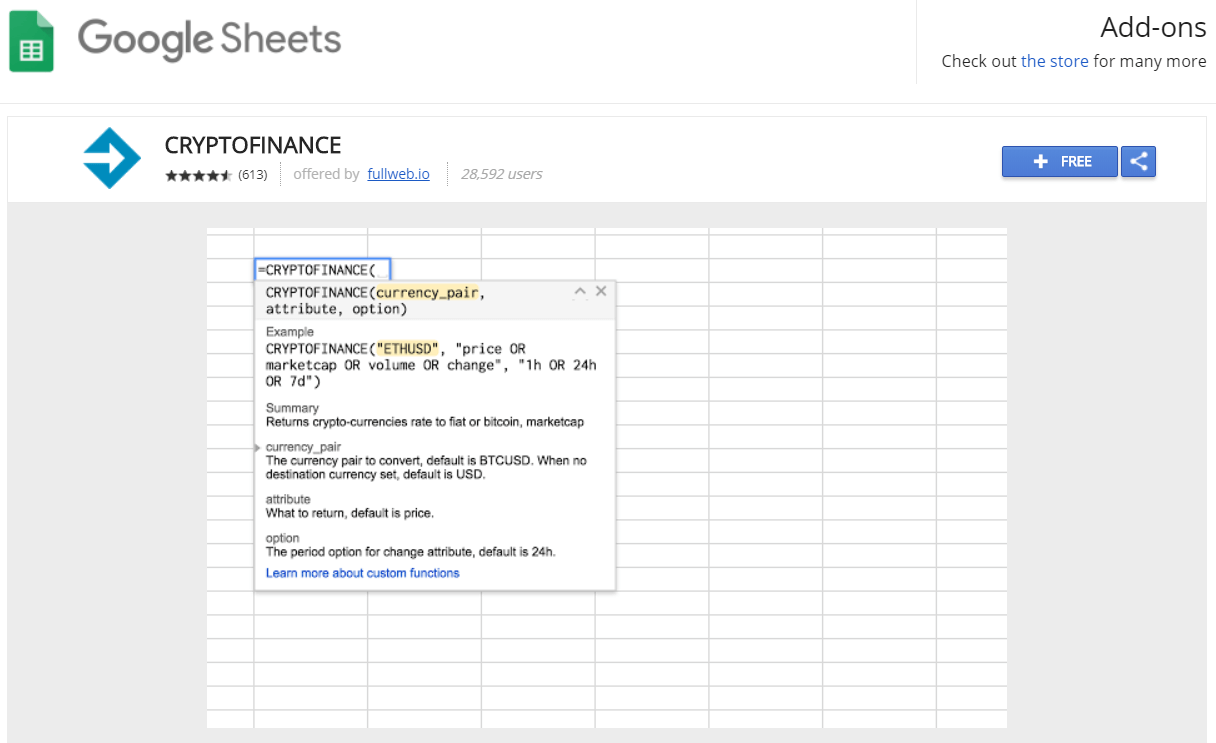Screen dimensions: 1216x743
Task: Click the currency_pair parameter arrow marker
Action: click(258, 448)
